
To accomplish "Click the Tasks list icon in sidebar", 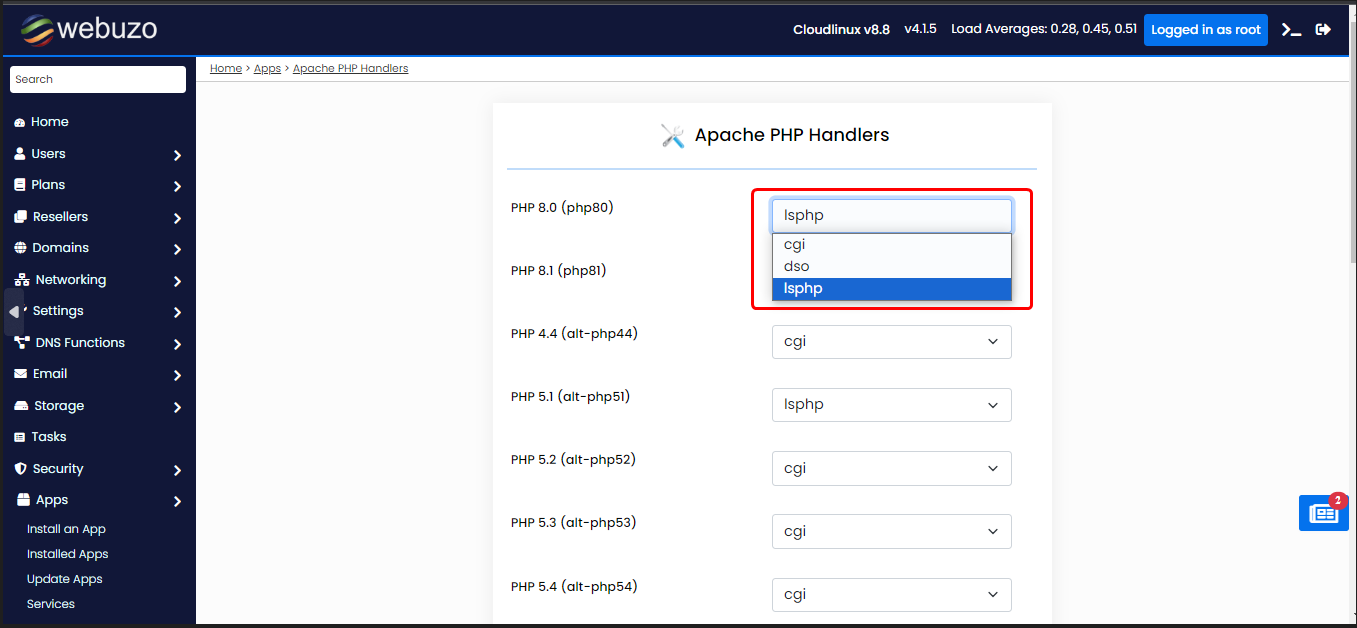I will point(19,437).
